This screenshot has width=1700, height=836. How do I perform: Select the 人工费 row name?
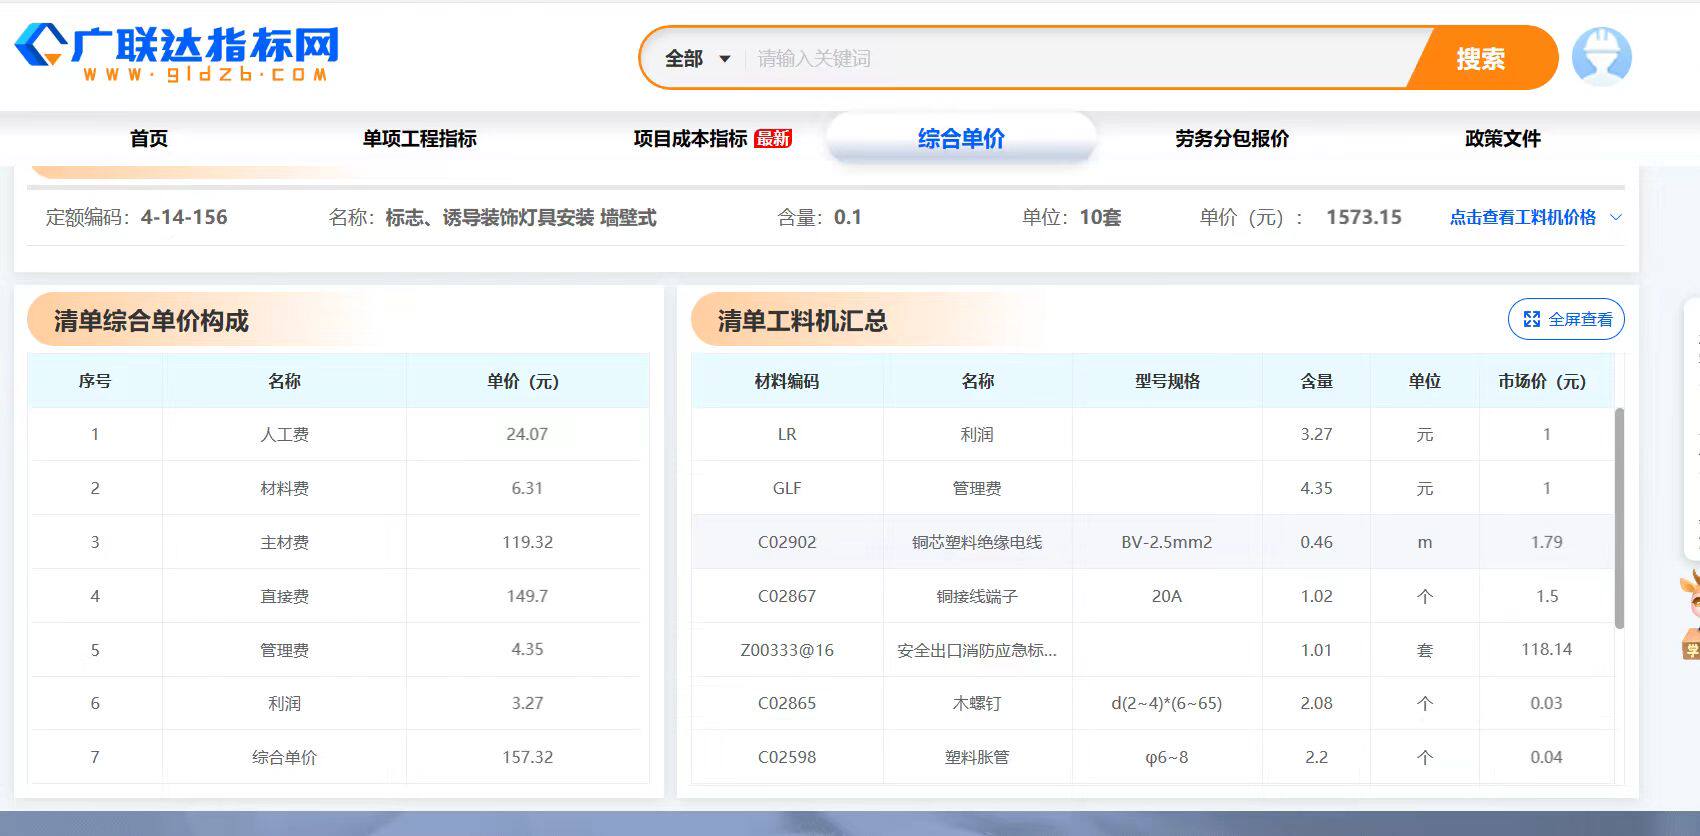coord(284,434)
